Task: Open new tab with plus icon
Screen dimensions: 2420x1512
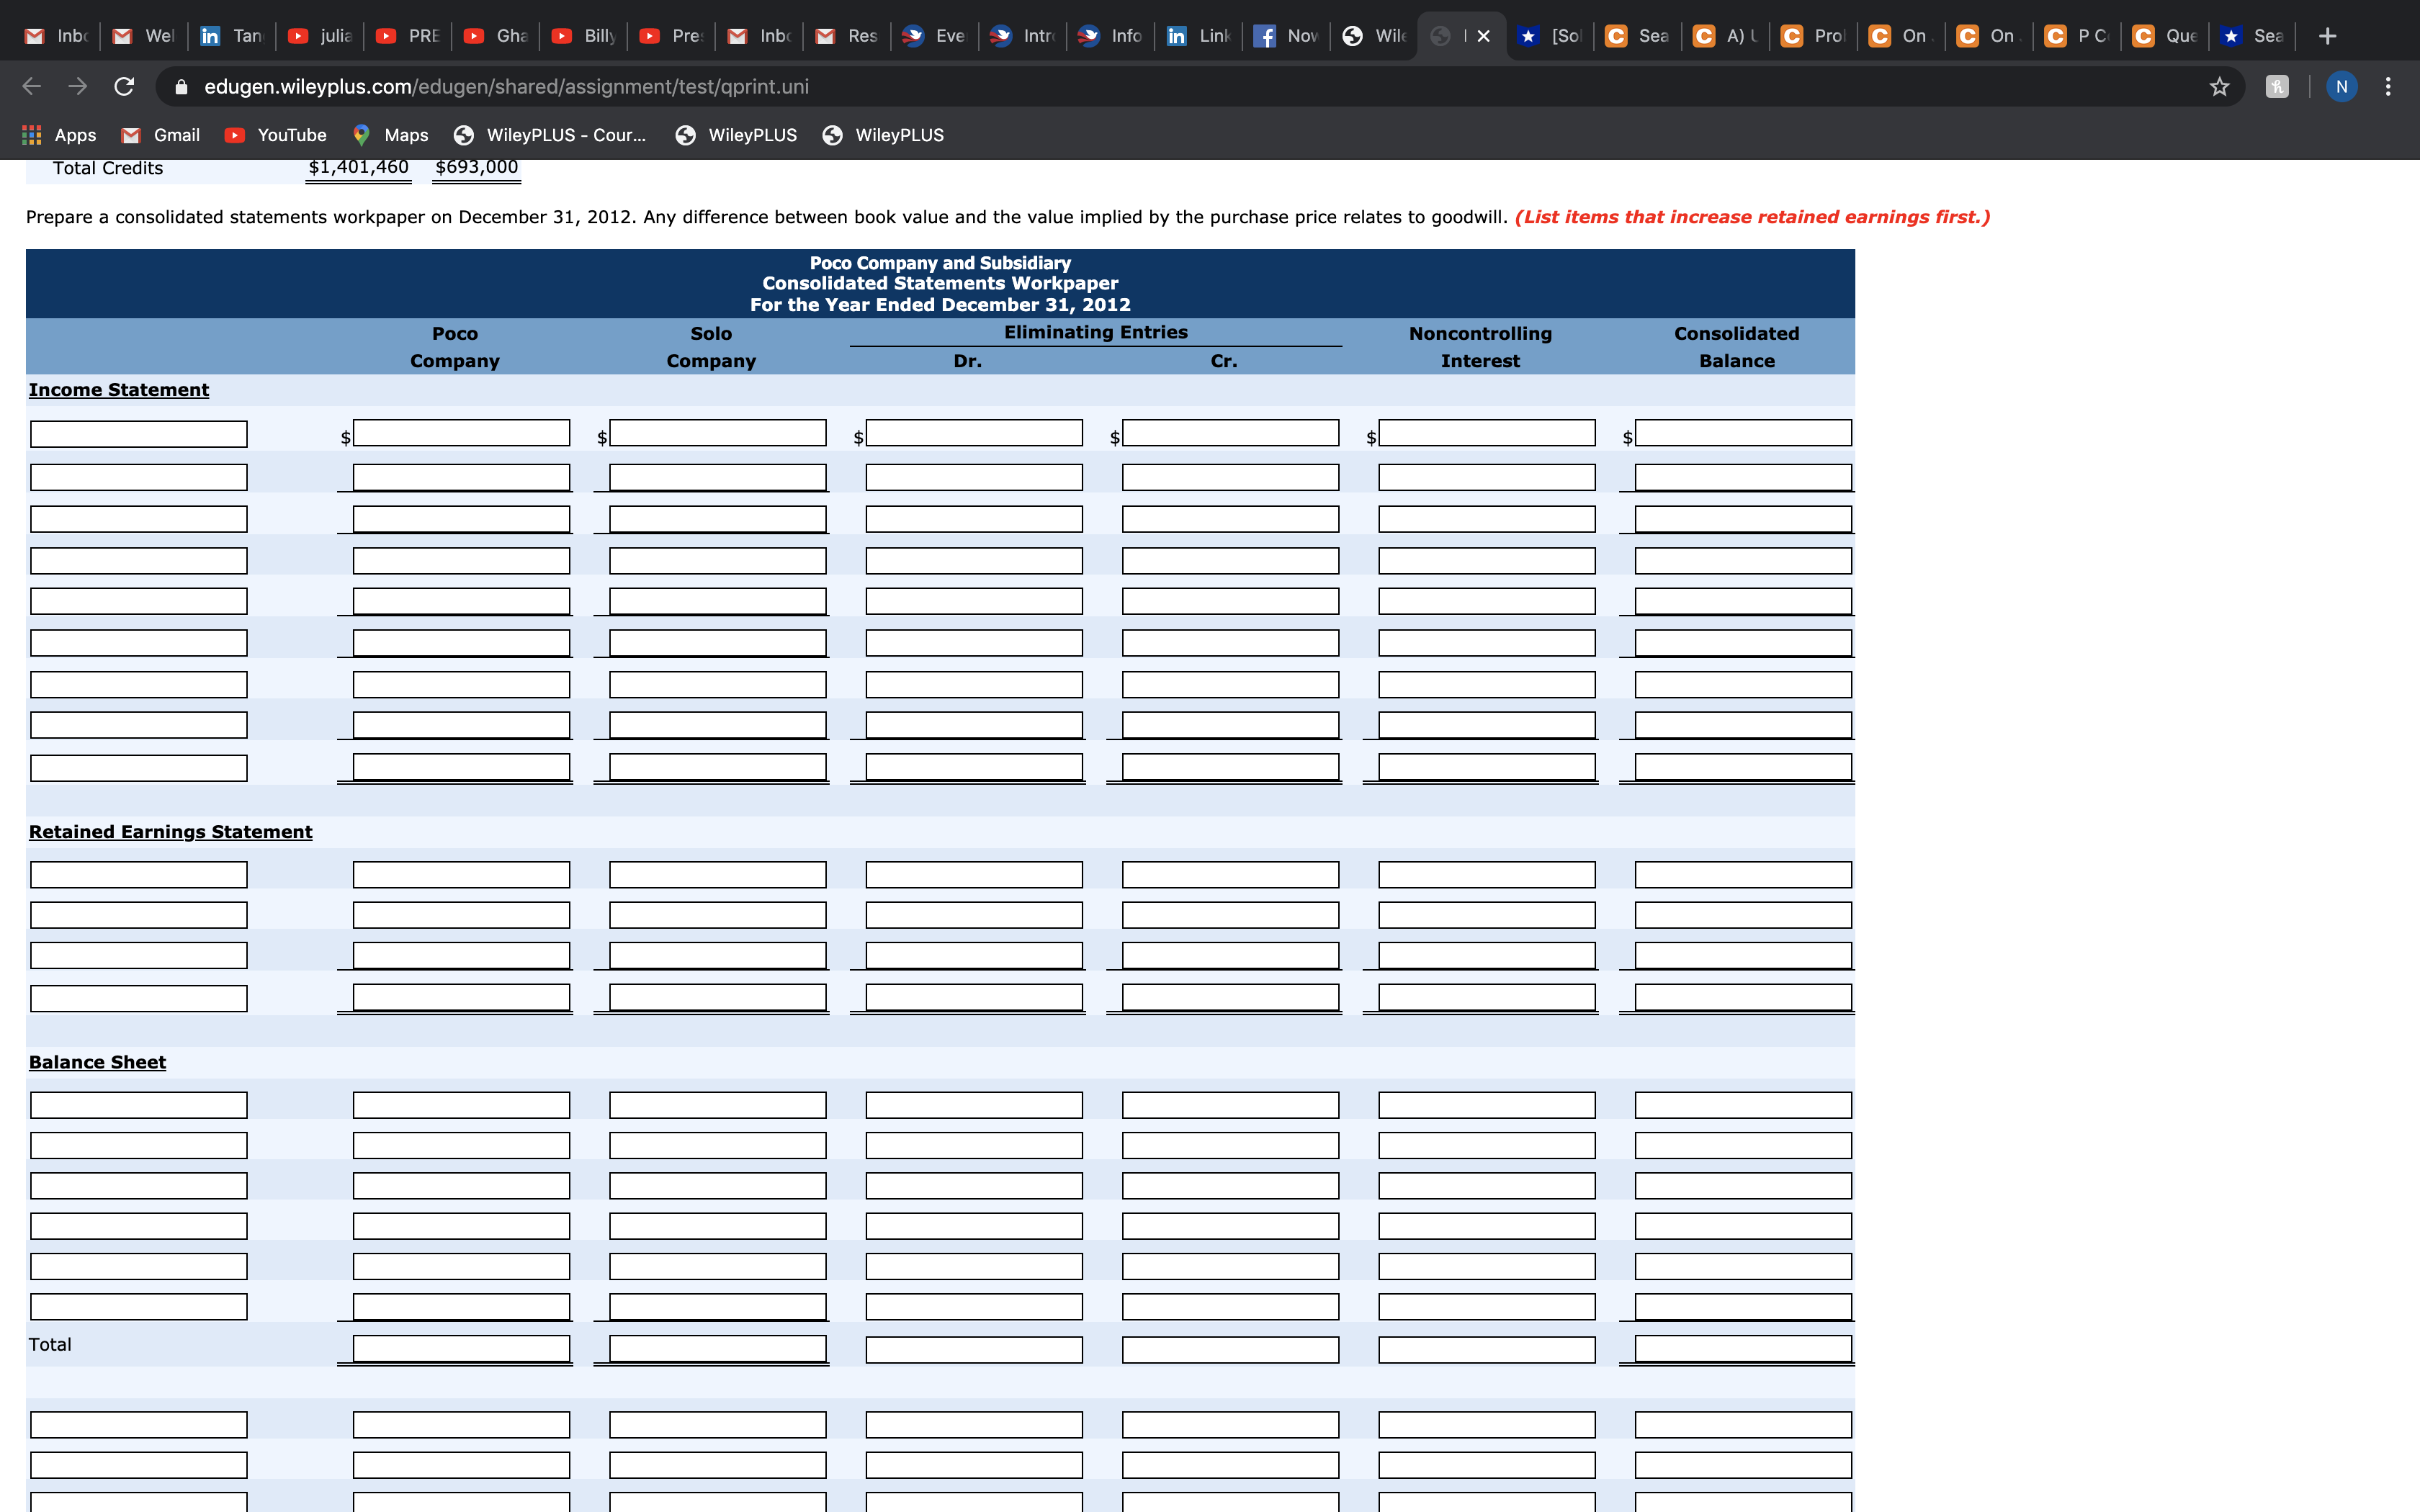Action: (x=2327, y=36)
